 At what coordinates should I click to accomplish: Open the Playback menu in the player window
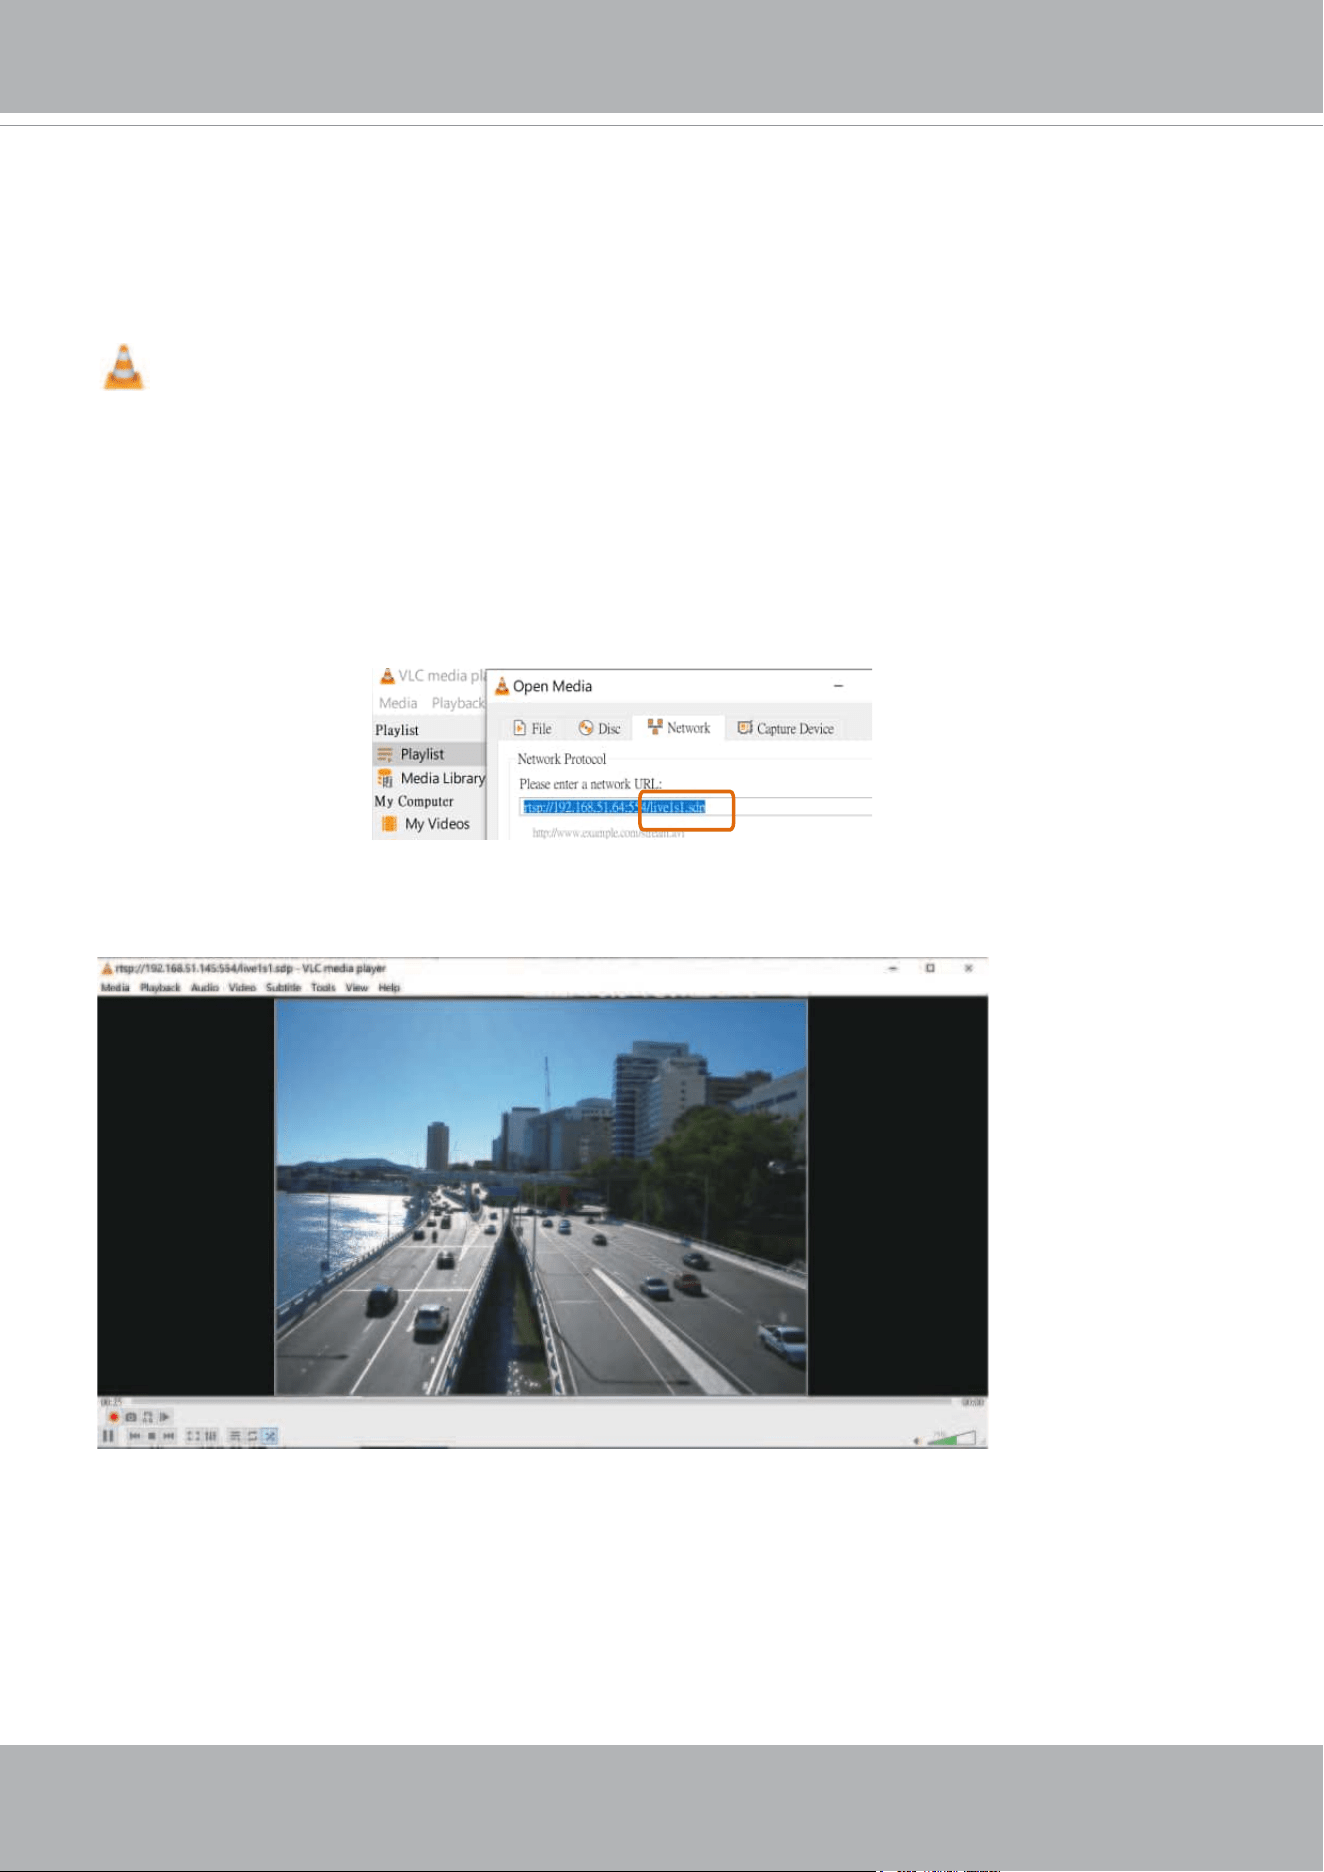(x=160, y=988)
